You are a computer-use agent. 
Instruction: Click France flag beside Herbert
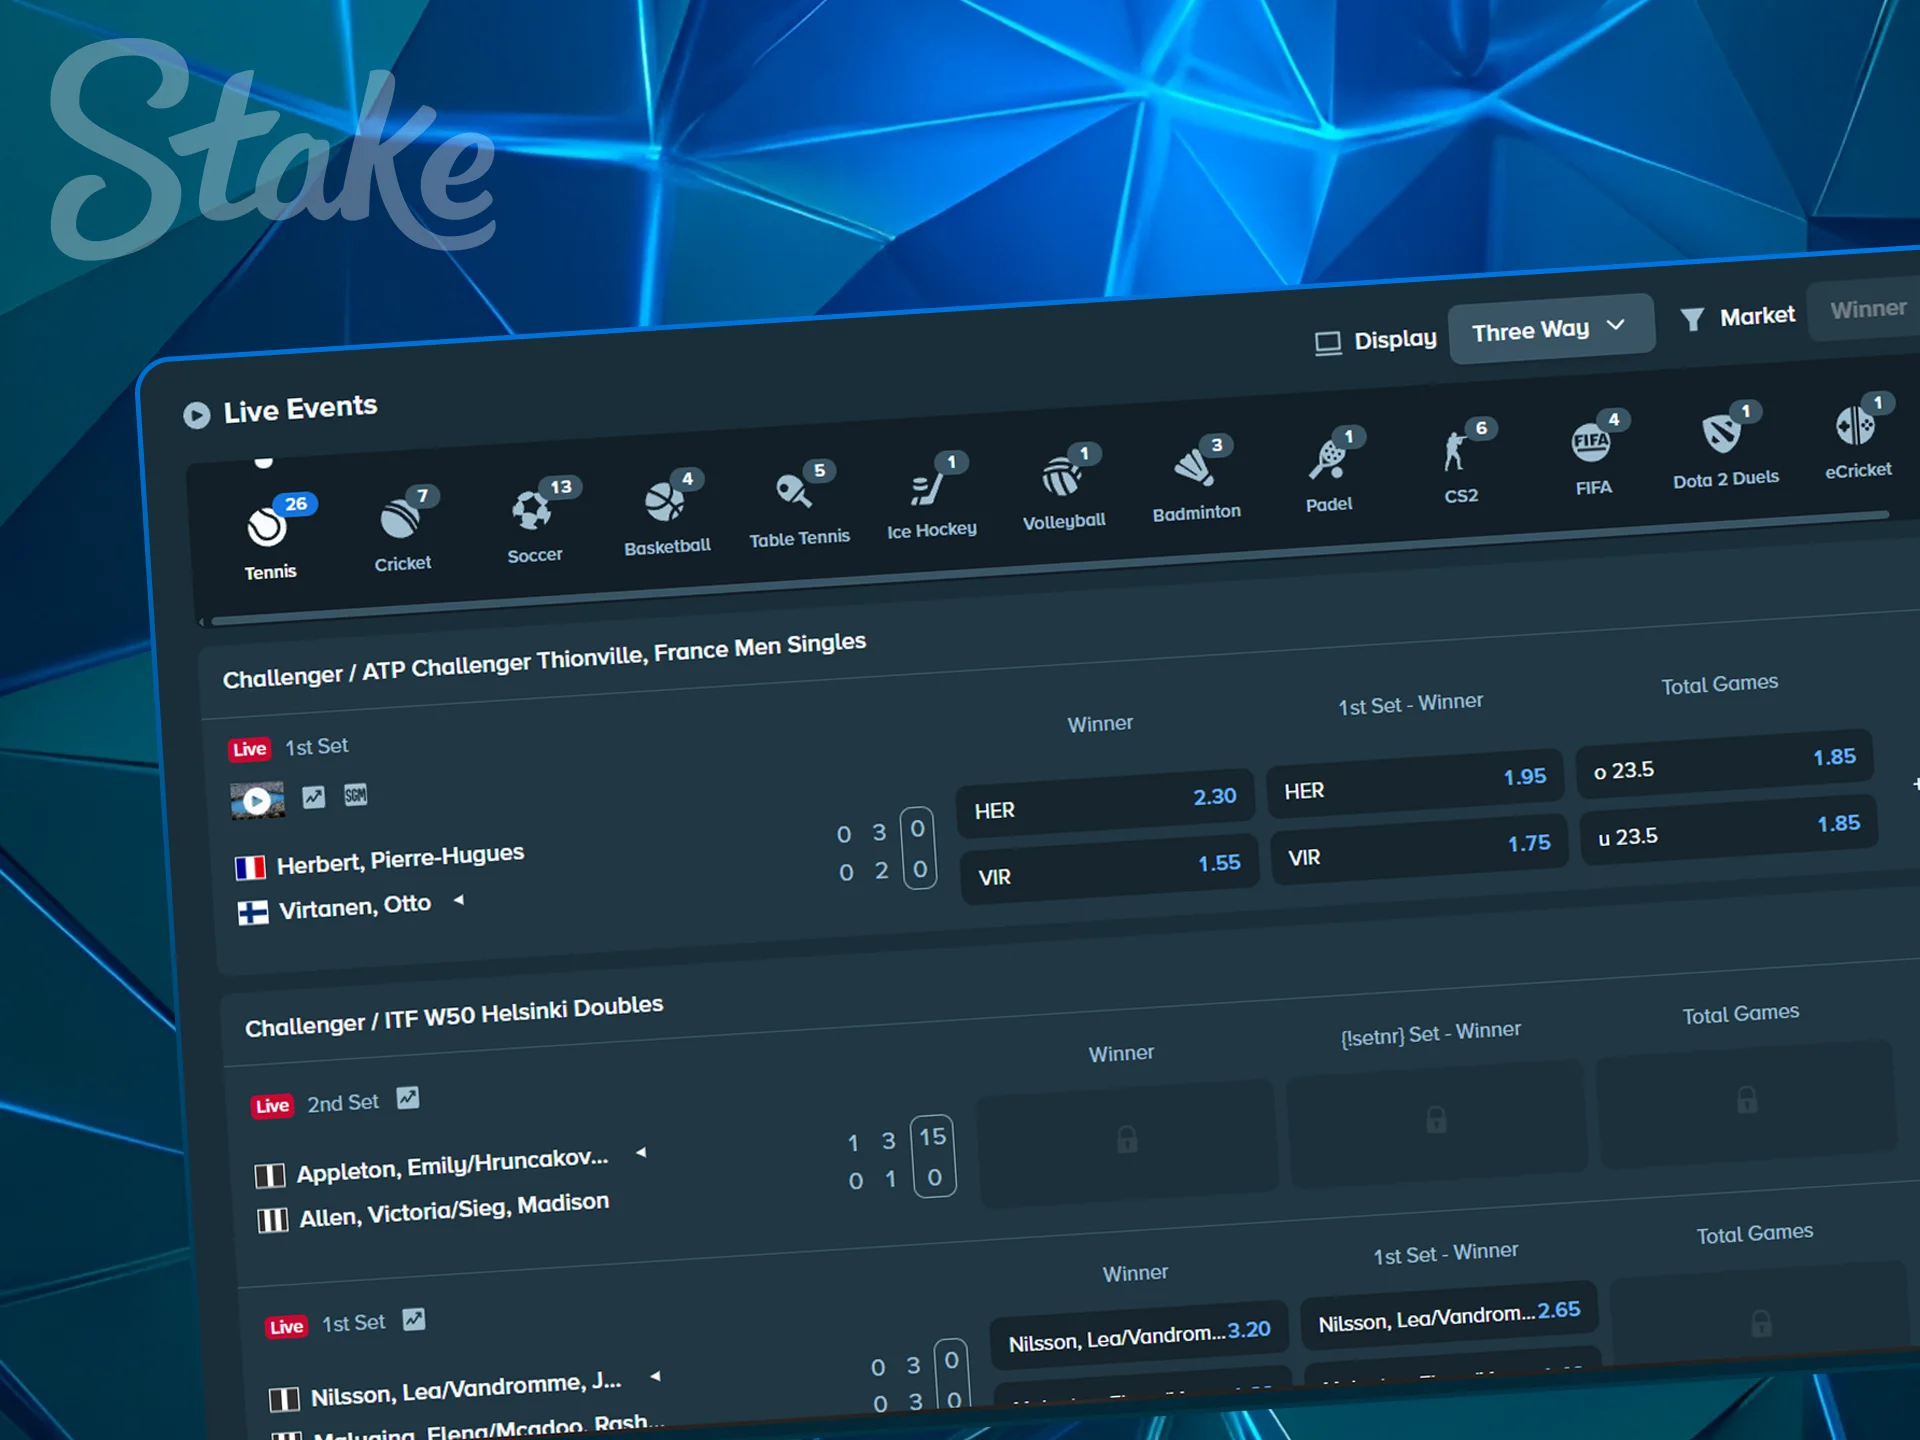[250, 867]
